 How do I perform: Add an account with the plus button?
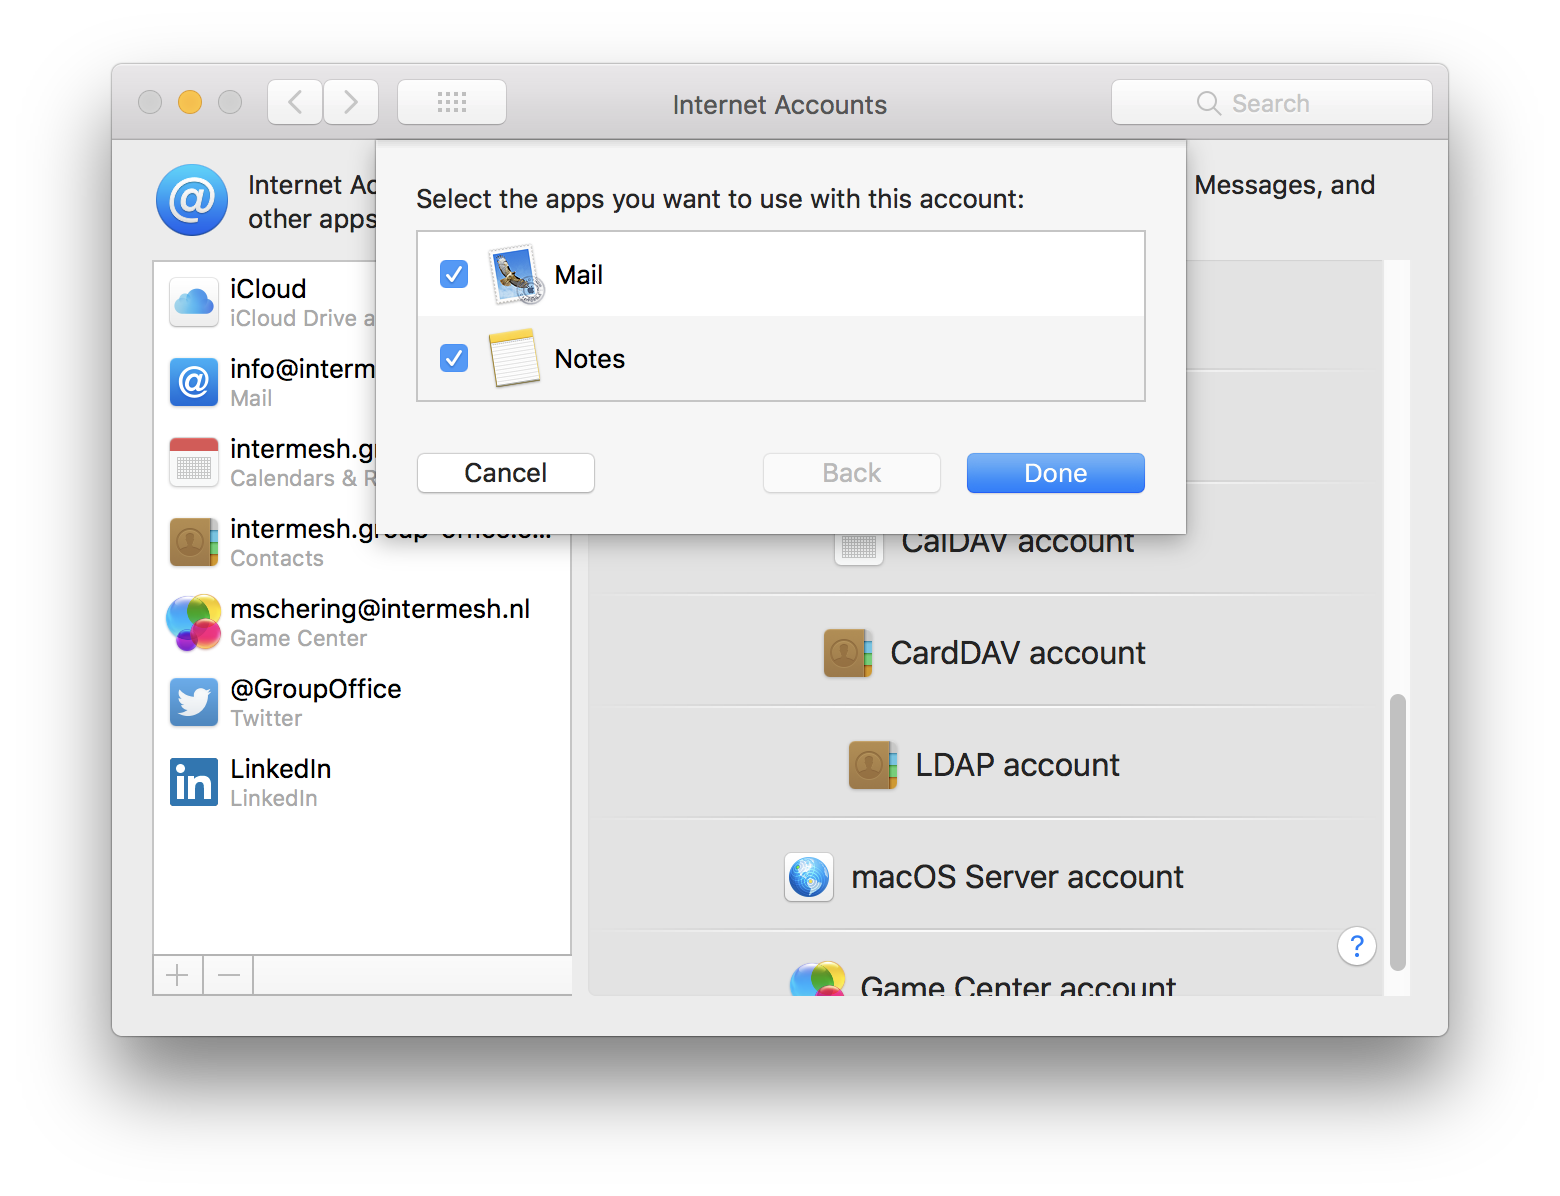tap(178, 975)
